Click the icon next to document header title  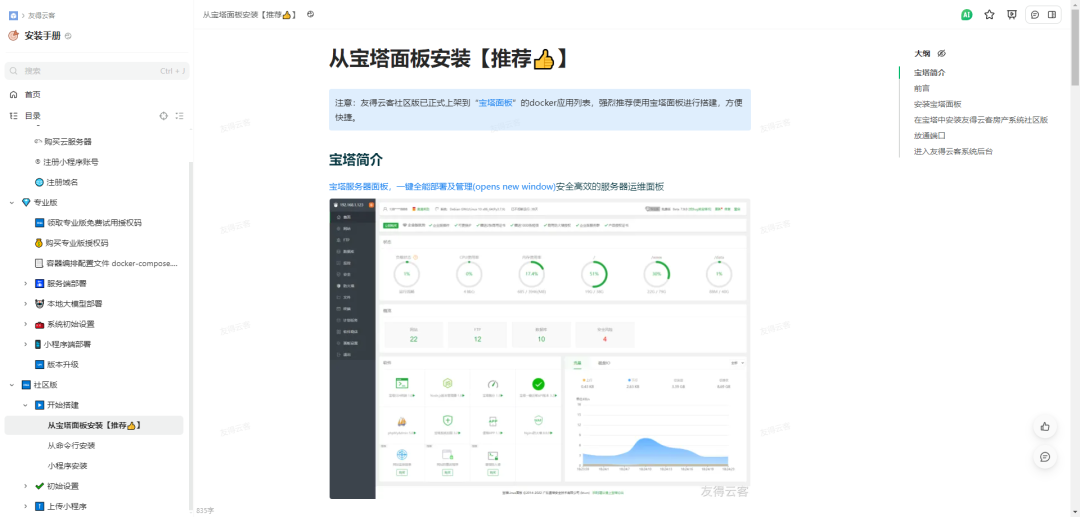click(x=311, y=14)
